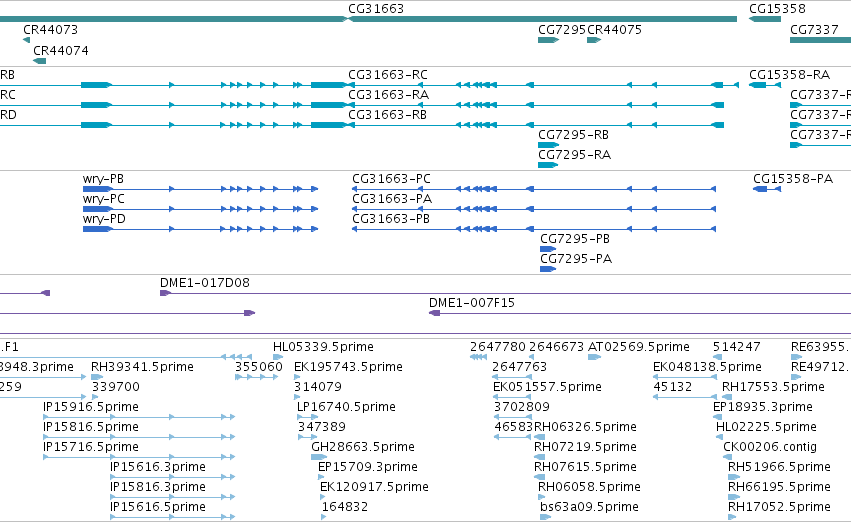Click EST feature 2647780
This screenshot has width=851, height=522.
pyautogui.click(x=498, y=347)
